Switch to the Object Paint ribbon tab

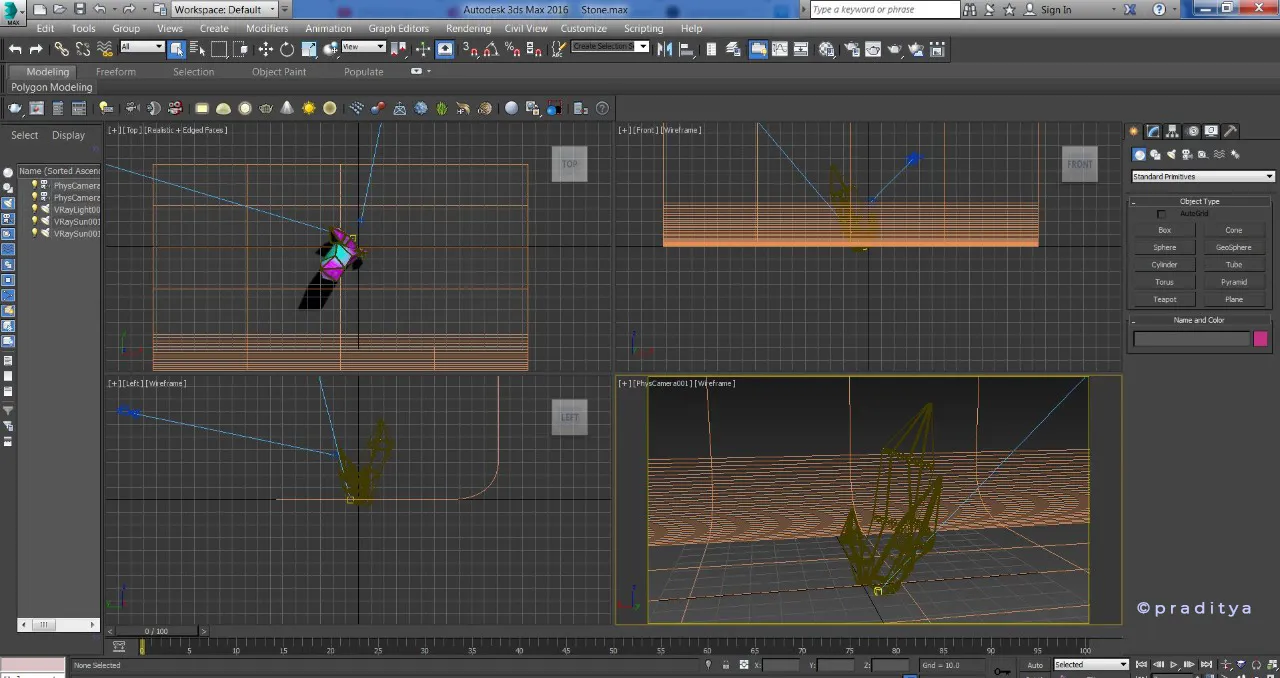pos(279,72)
